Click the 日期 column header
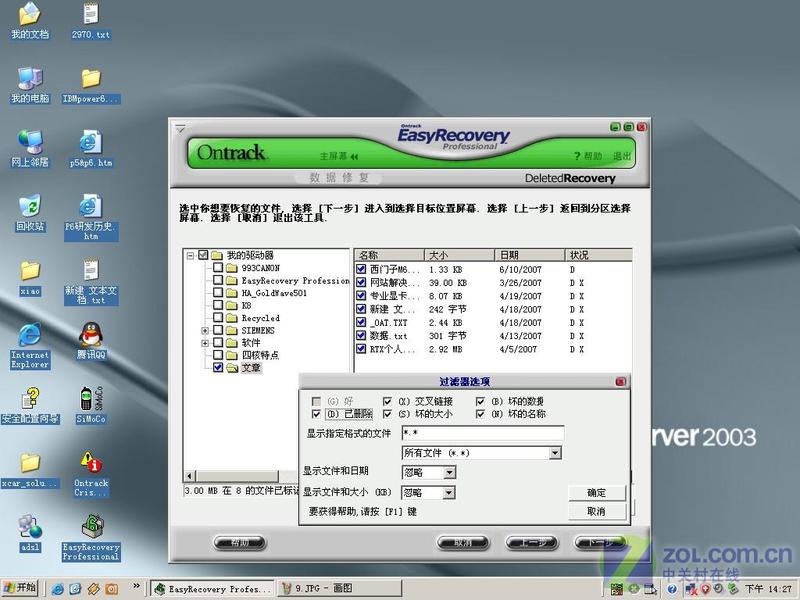Image resolution: width=800 pixels, height=600 pixels. pos(530,255)
